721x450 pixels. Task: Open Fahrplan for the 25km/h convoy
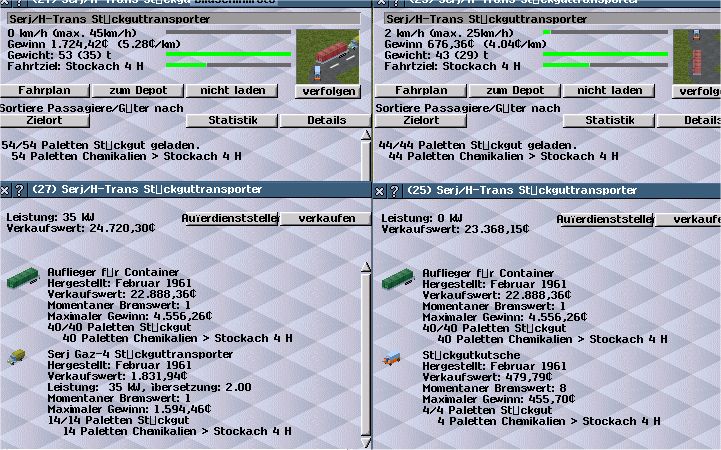(x=421, y=91)
